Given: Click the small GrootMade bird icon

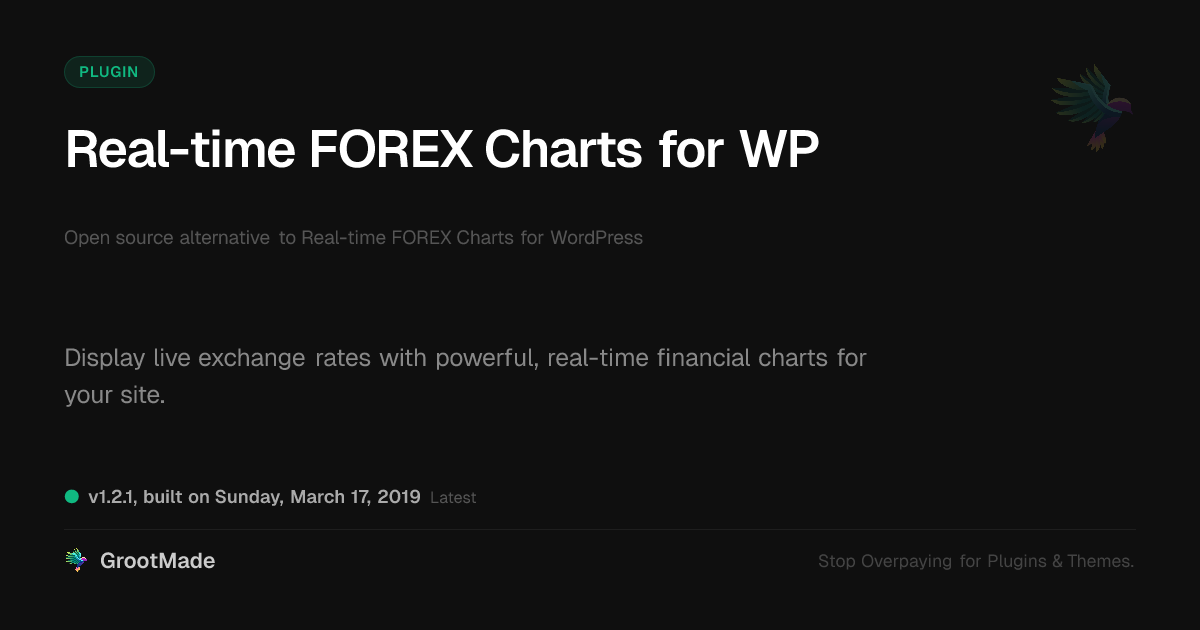Looking at the screenshot, I should click(76, 561).
